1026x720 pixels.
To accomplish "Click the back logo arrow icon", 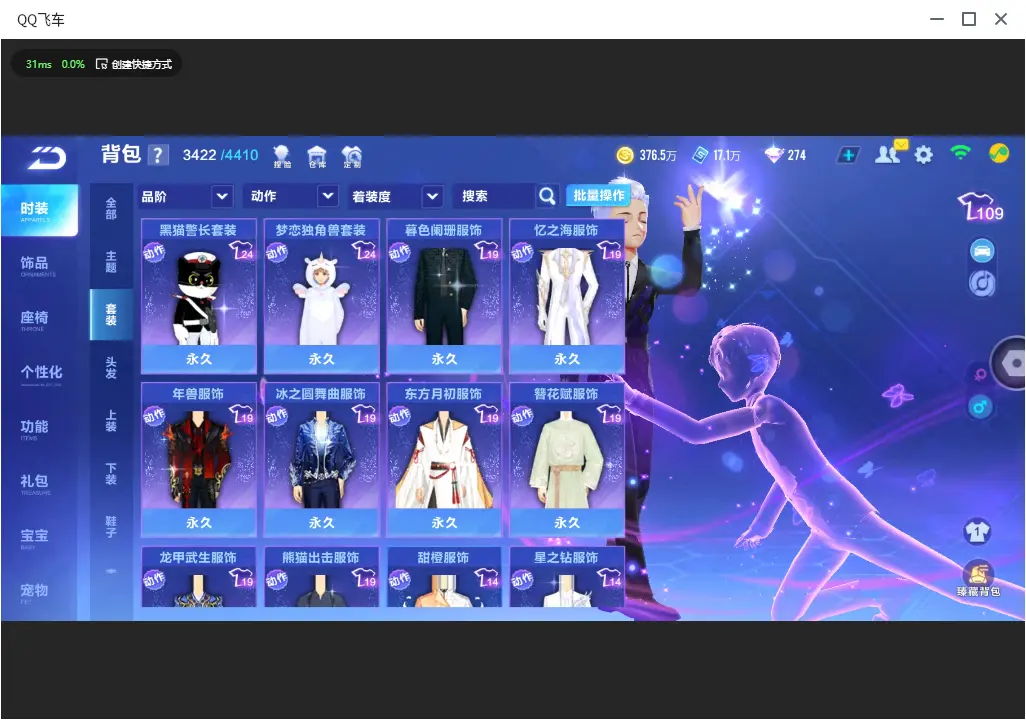I will (x=46, y=158).
